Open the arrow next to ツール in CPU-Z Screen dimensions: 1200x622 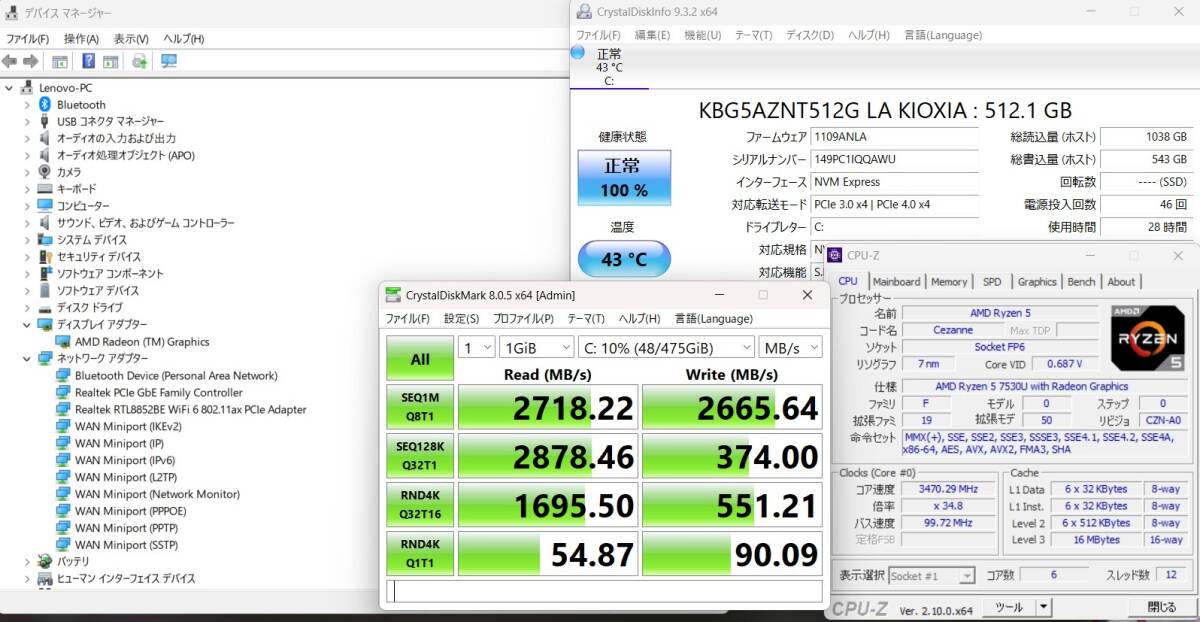[x=1043, y=607]
